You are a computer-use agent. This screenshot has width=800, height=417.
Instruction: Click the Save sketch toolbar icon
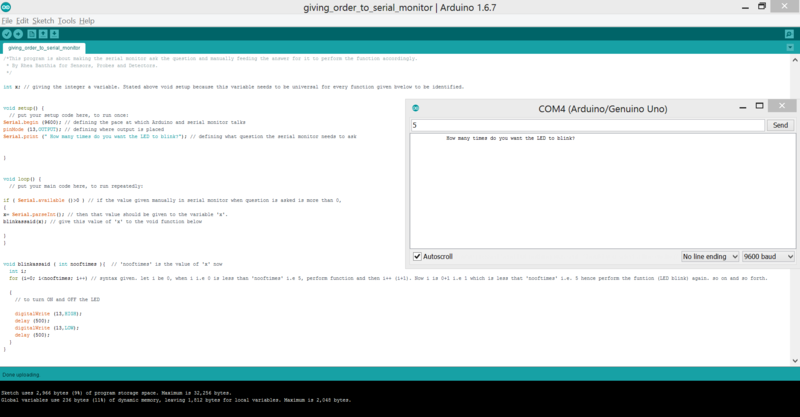pyautogui.click(x=54, y=33)
